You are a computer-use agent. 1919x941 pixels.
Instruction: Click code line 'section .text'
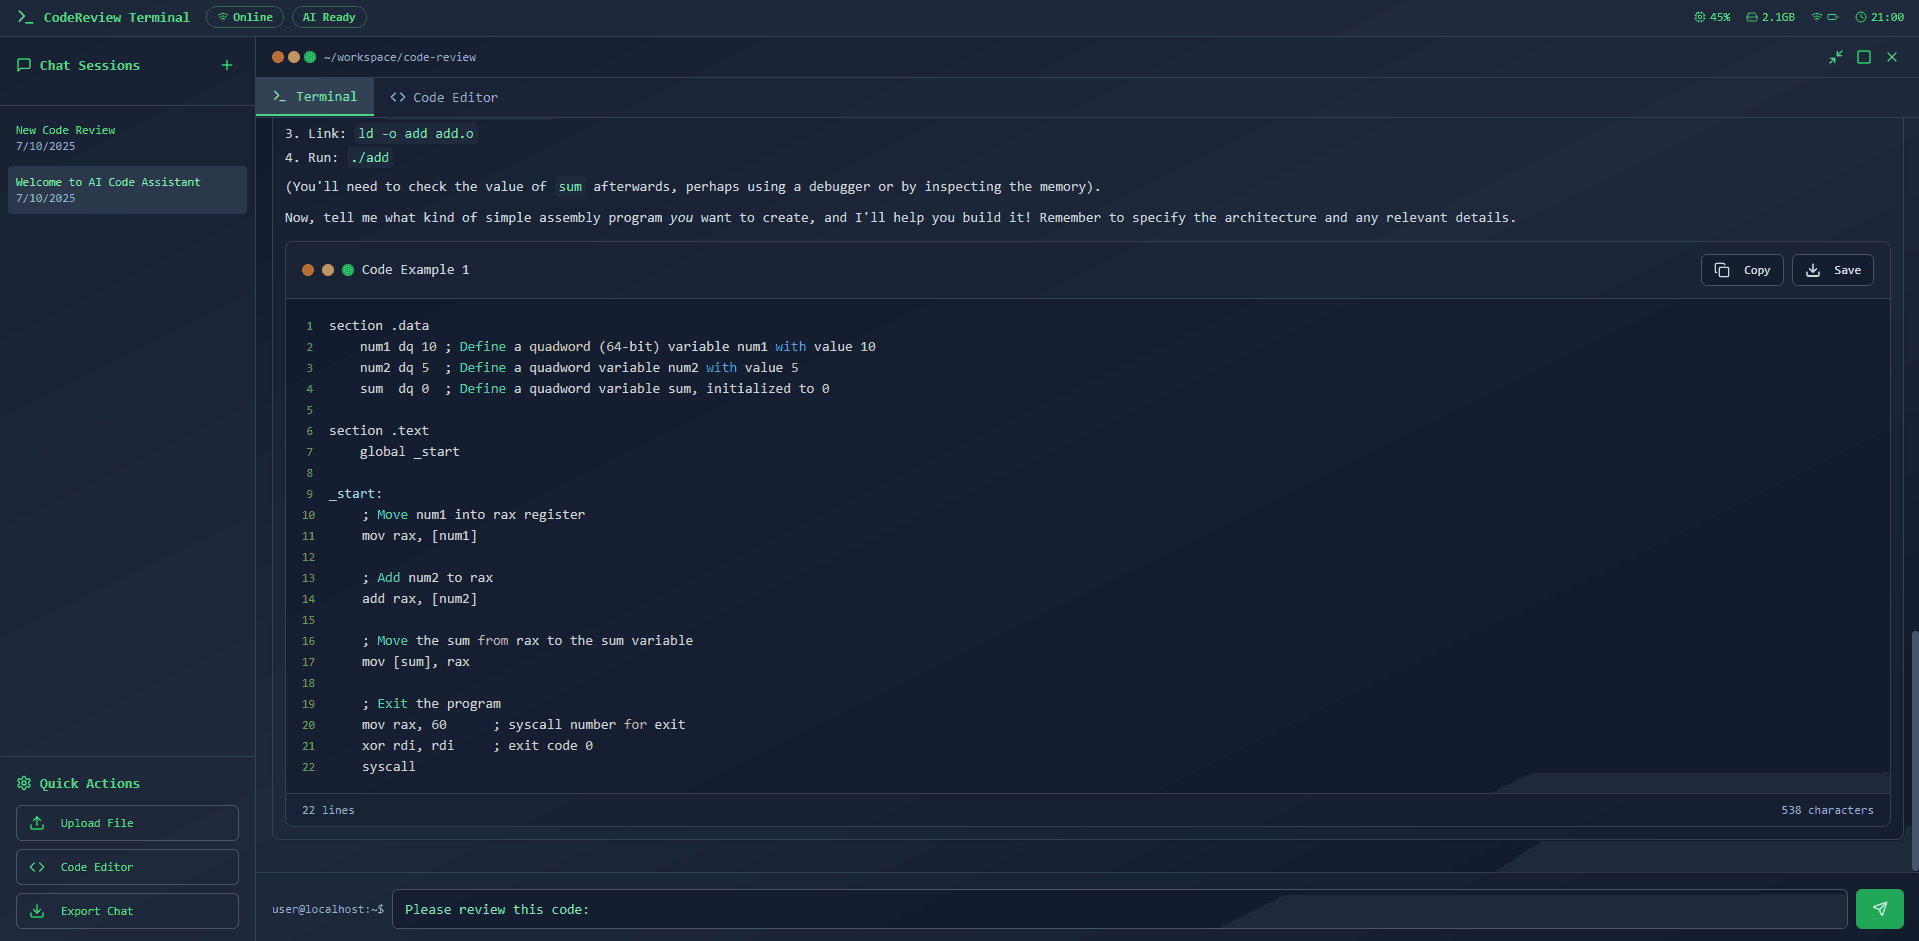tap(379, 431)
